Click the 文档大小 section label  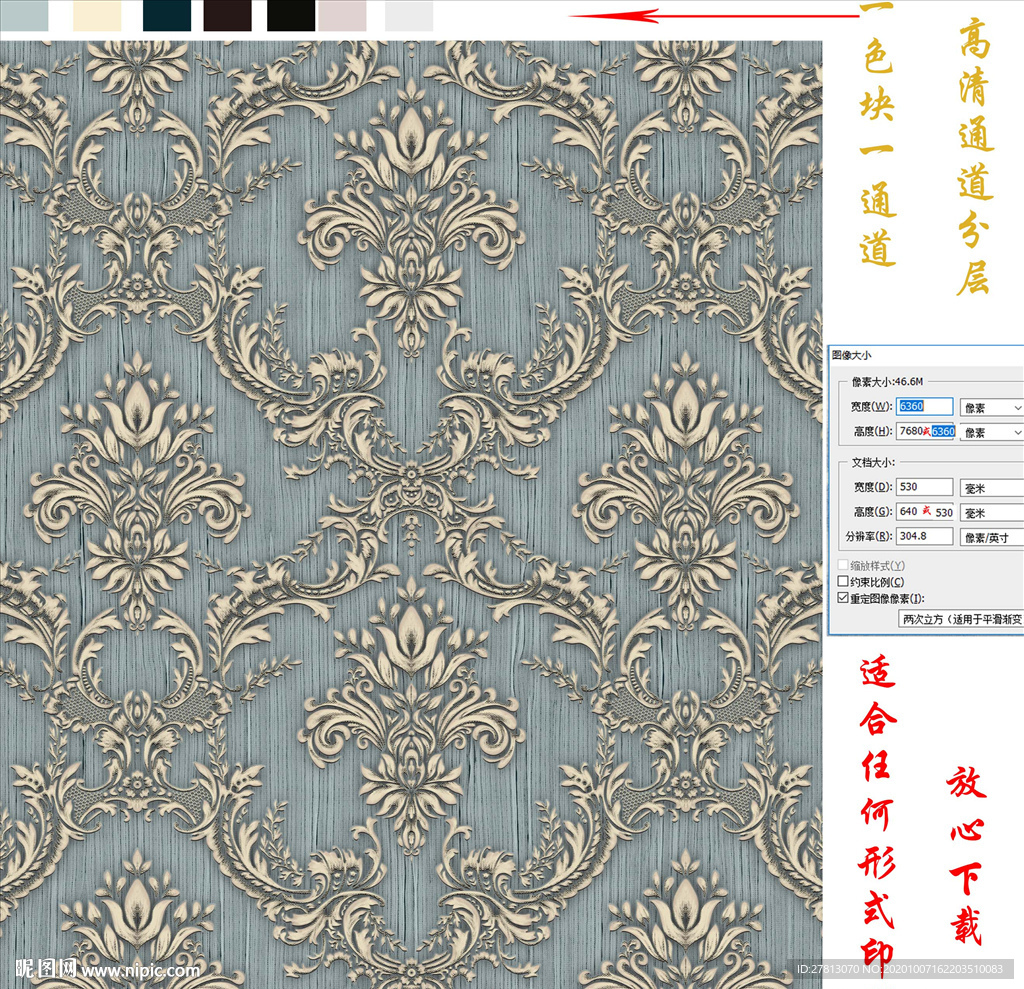tap(873, 462)
